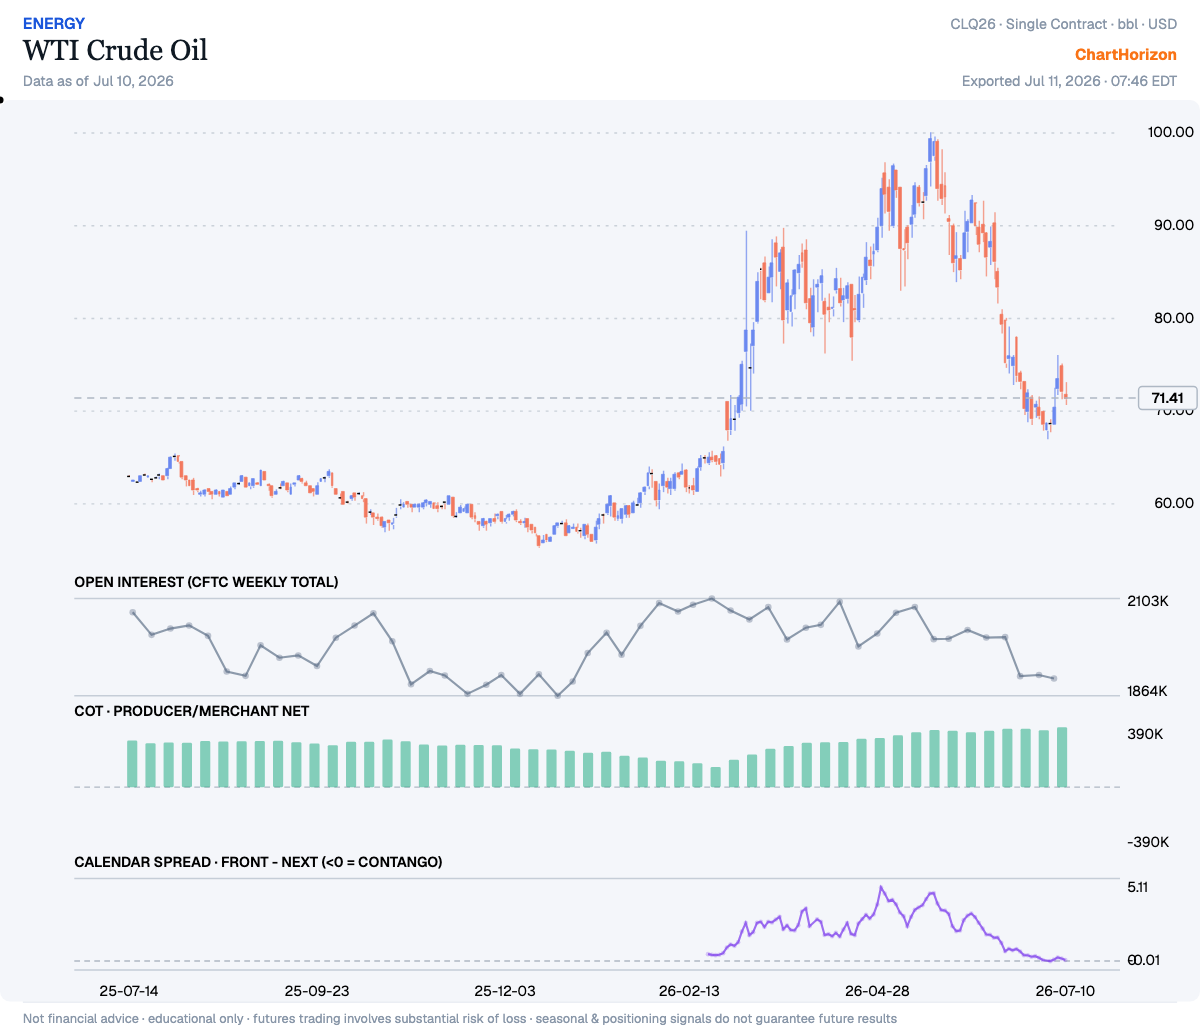Click the 25-07-14 date axis label

[129, 991]
